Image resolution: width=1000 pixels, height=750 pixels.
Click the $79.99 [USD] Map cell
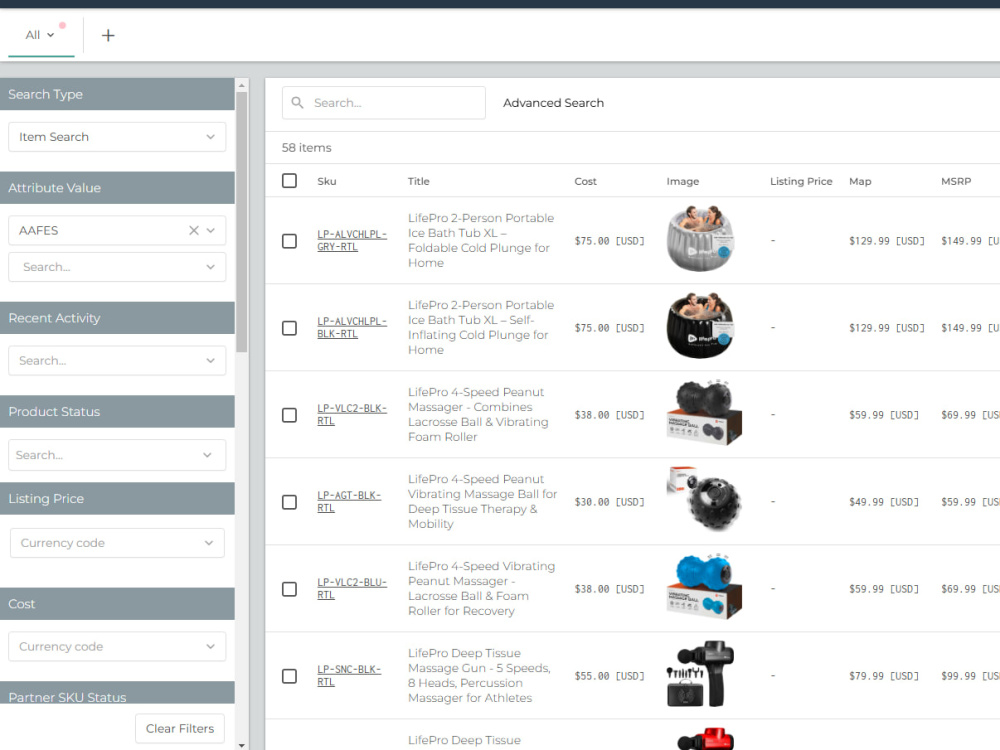point(884,676)
